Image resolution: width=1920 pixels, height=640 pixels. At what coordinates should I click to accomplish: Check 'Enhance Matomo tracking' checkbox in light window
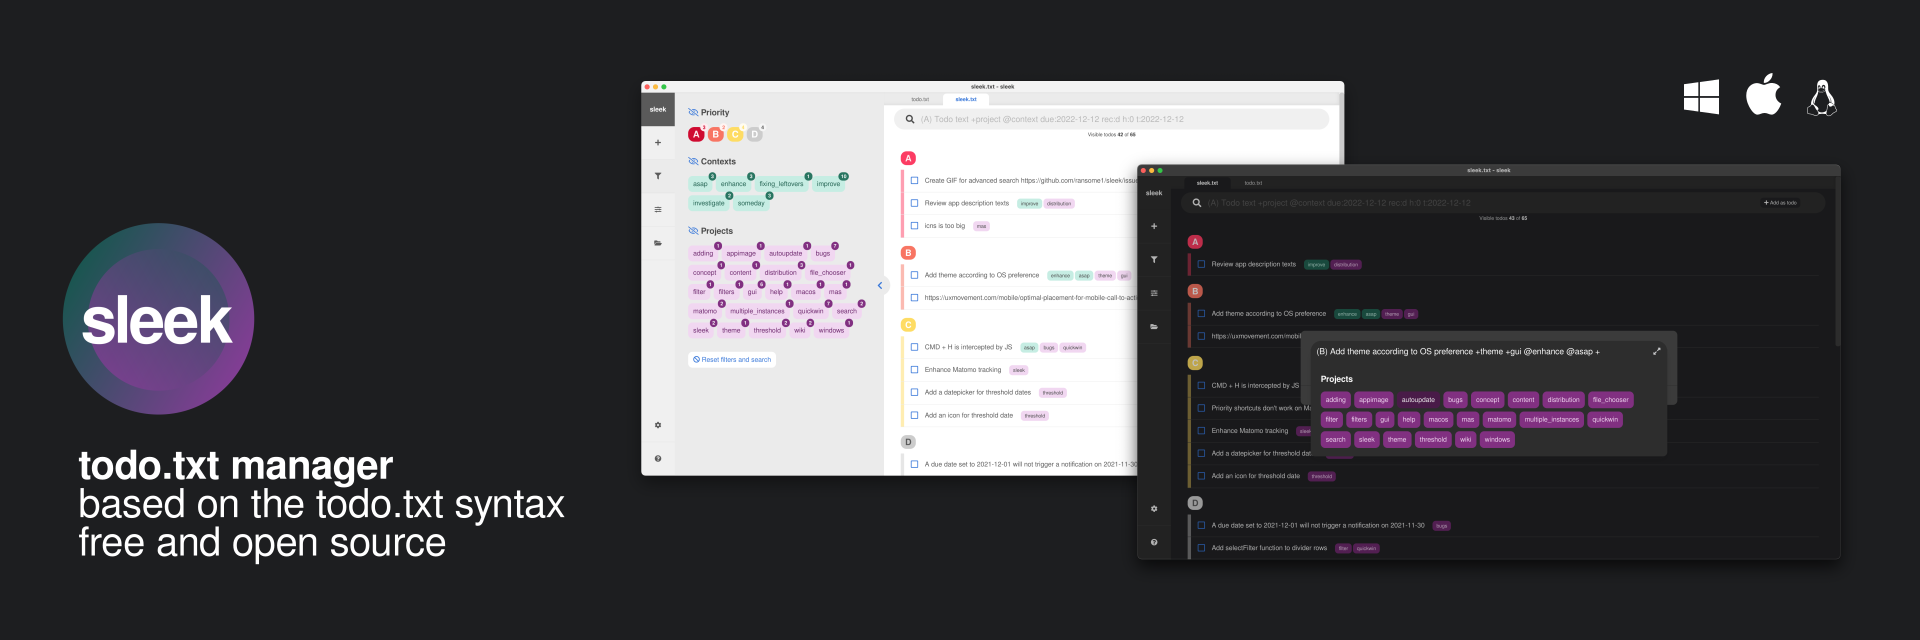914,370
